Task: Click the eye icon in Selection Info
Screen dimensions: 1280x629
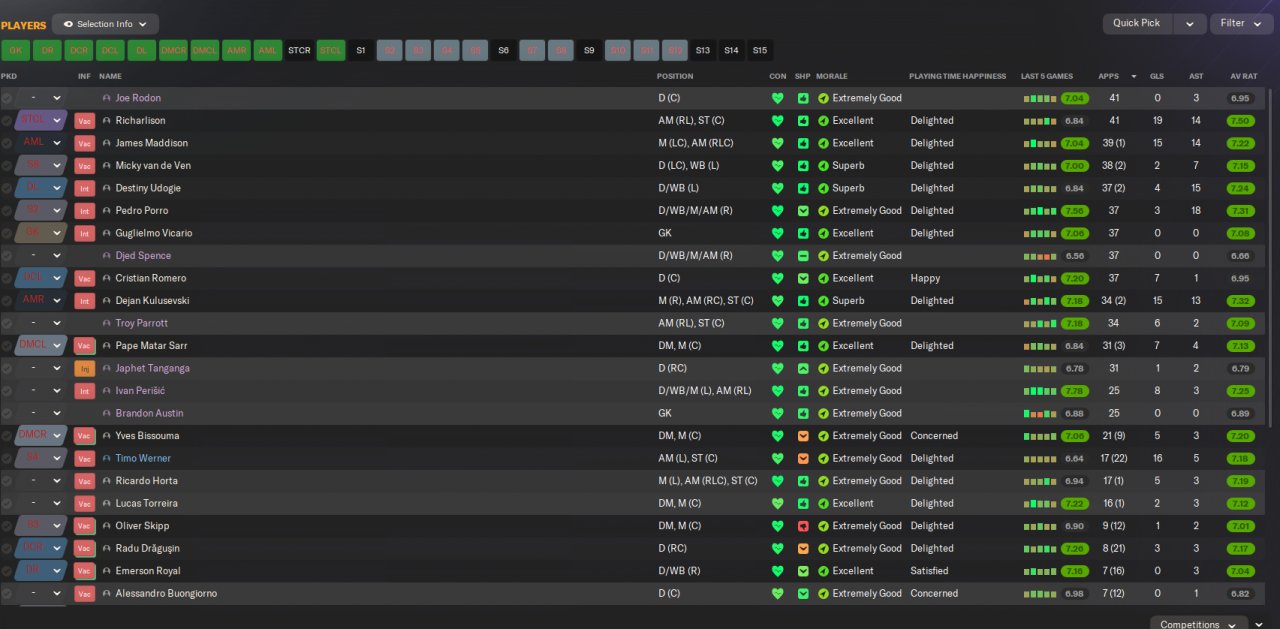Action: (68, 24)
